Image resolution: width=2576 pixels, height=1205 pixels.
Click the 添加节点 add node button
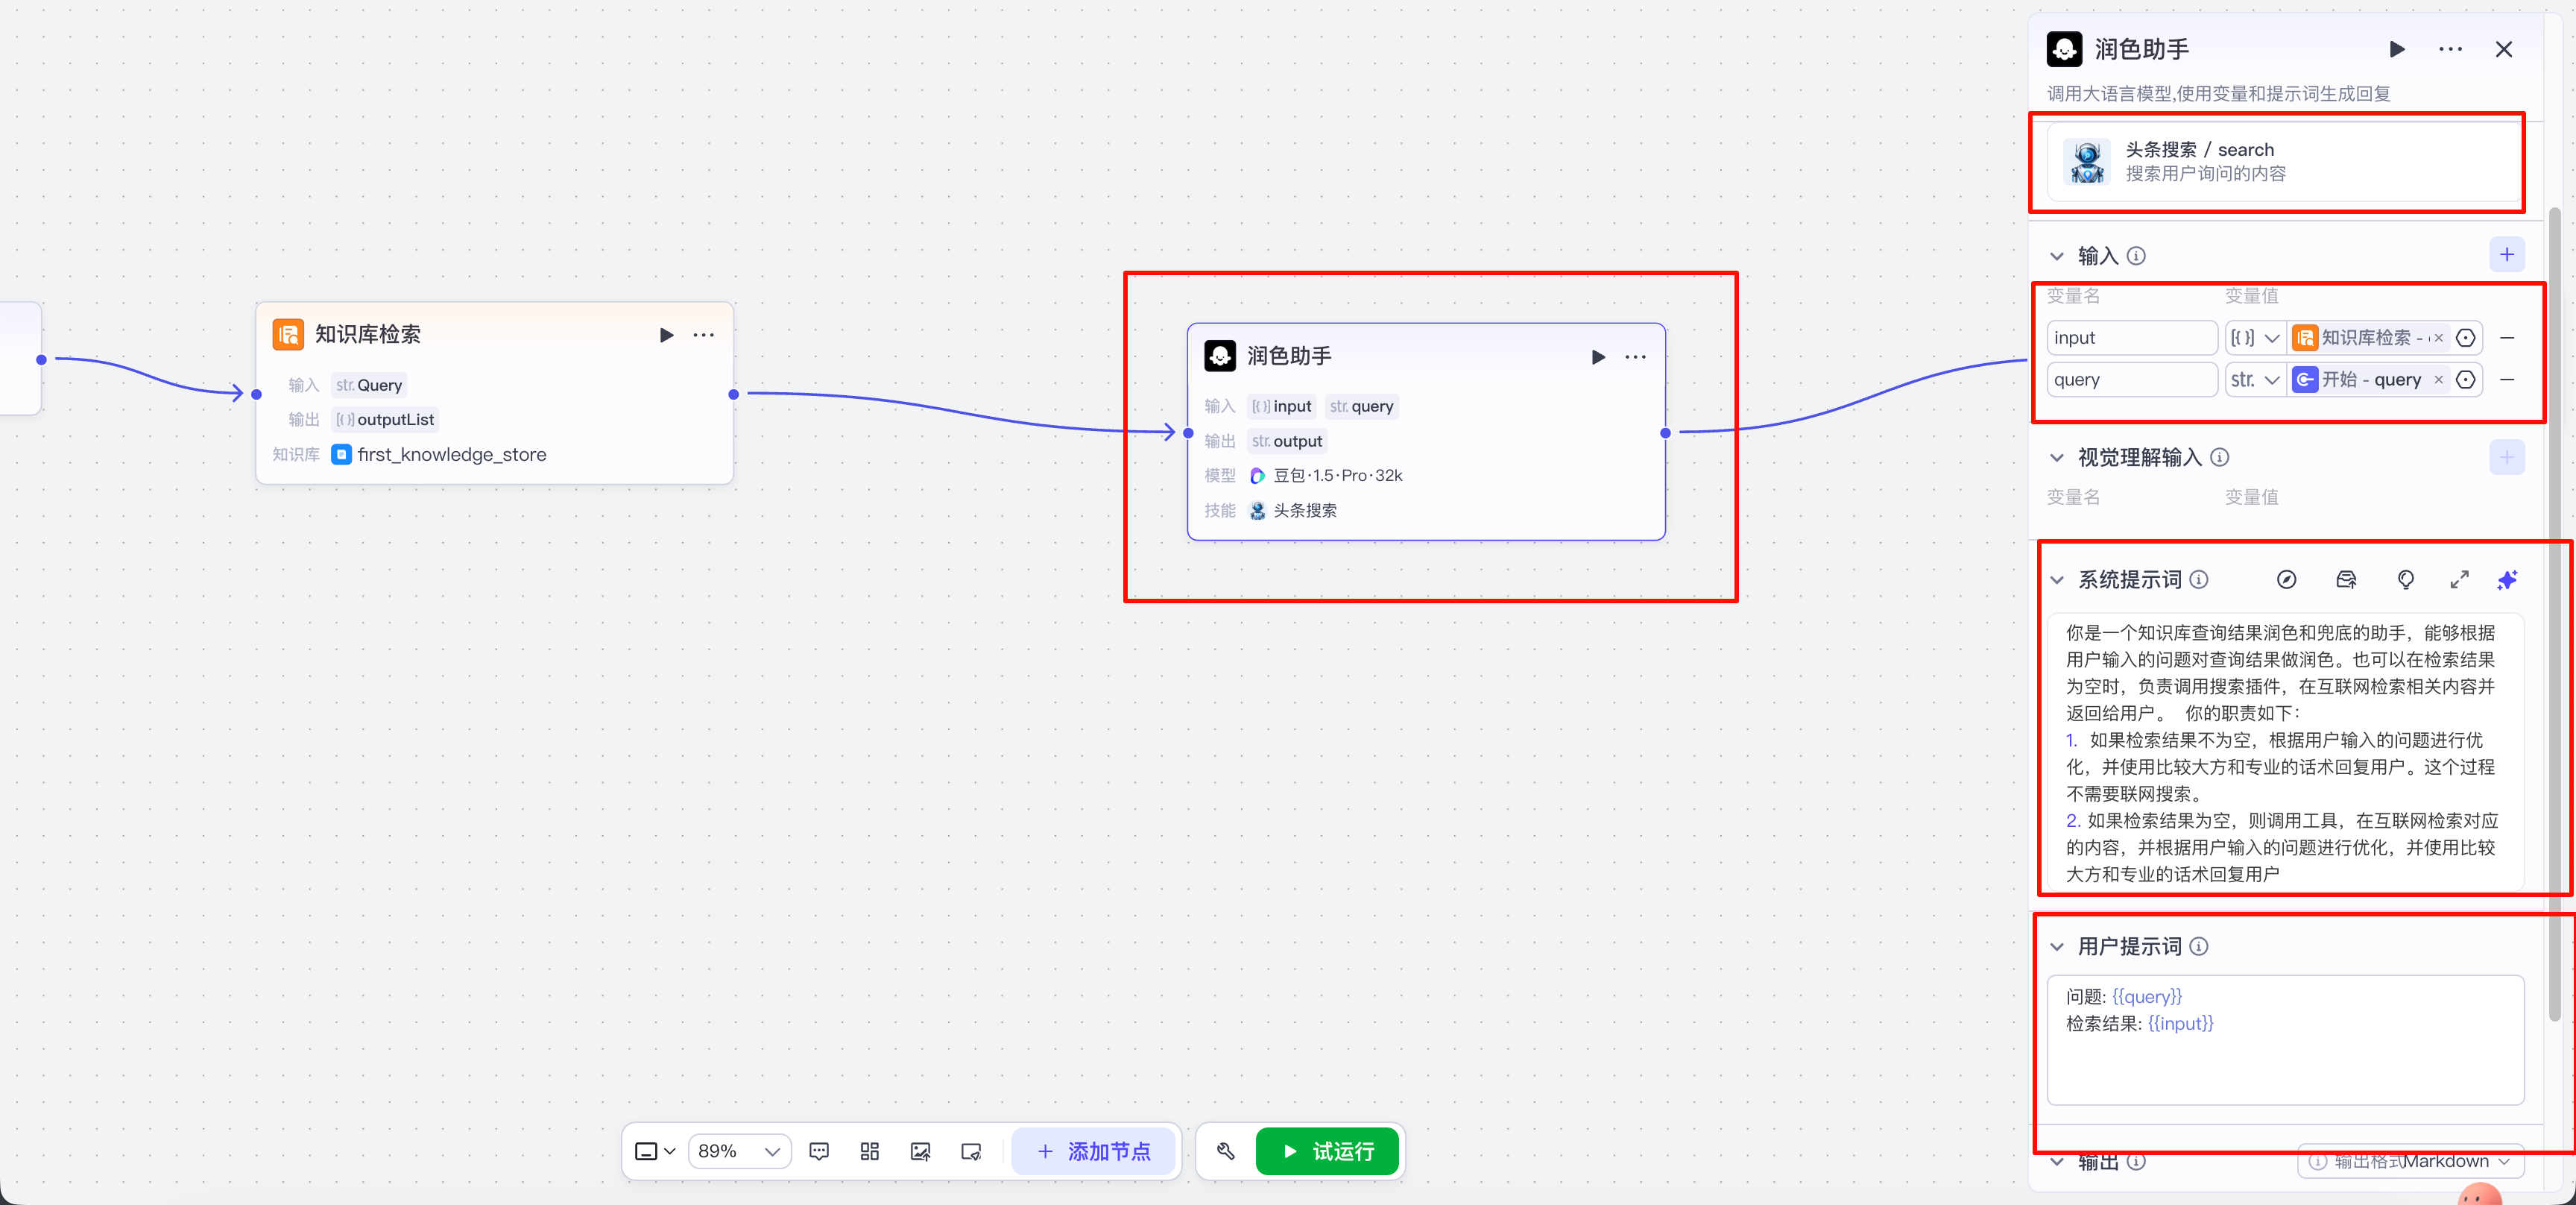click(1094, 1151)
